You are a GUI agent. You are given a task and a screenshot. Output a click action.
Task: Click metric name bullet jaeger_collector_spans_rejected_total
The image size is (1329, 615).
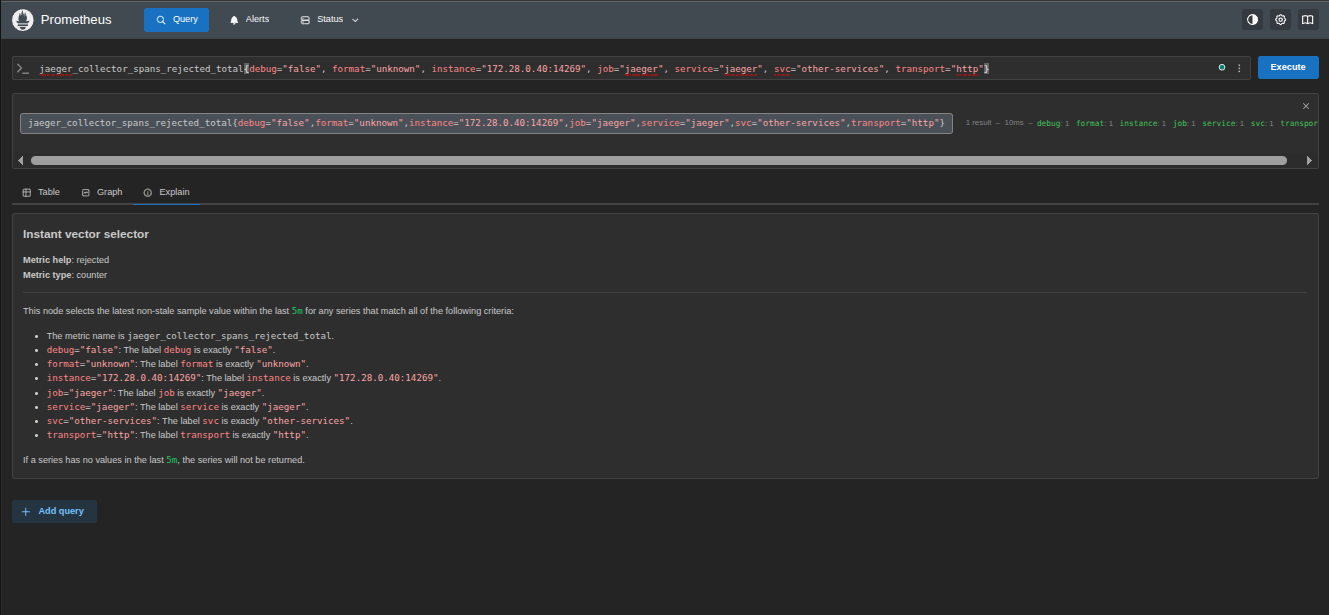190,336
